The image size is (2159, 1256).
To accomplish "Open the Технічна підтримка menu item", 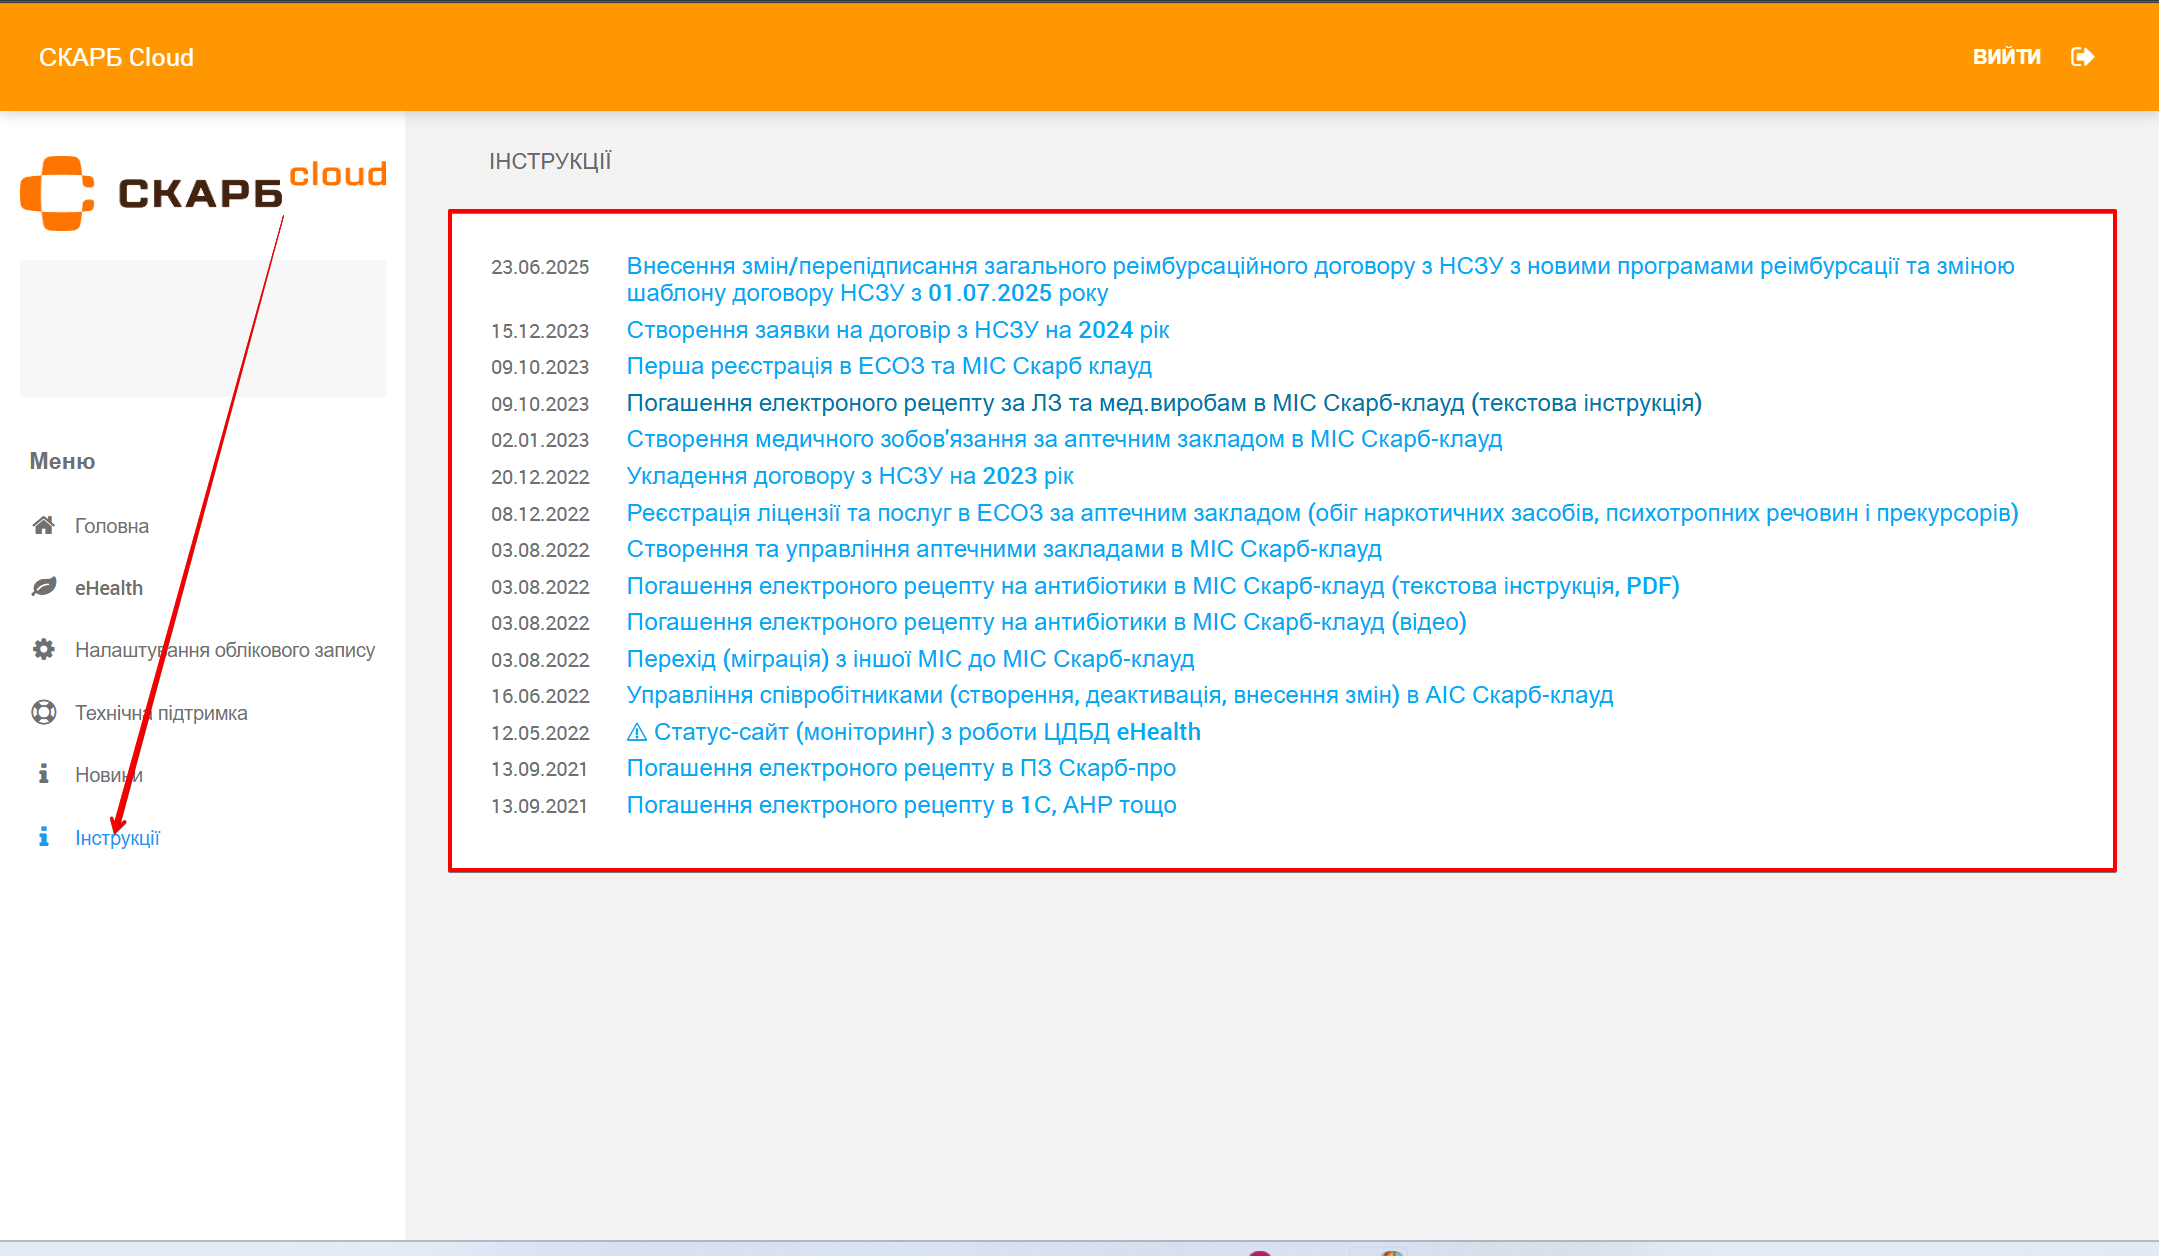I will (x=160, y=713).
